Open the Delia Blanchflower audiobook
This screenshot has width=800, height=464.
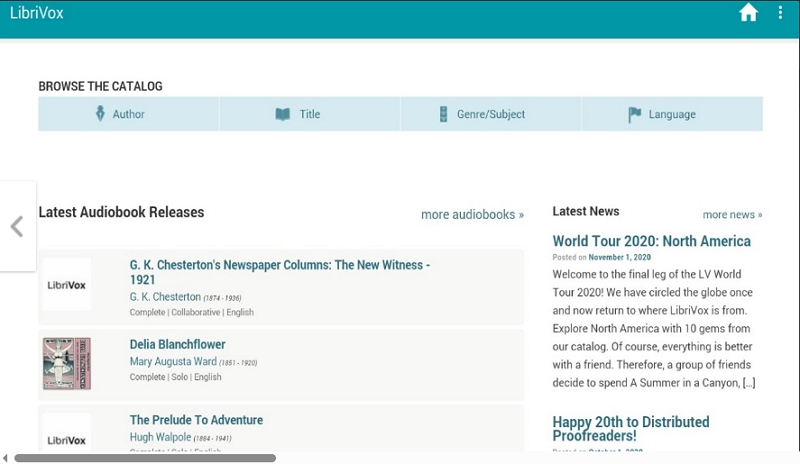[x=177, y=344]
